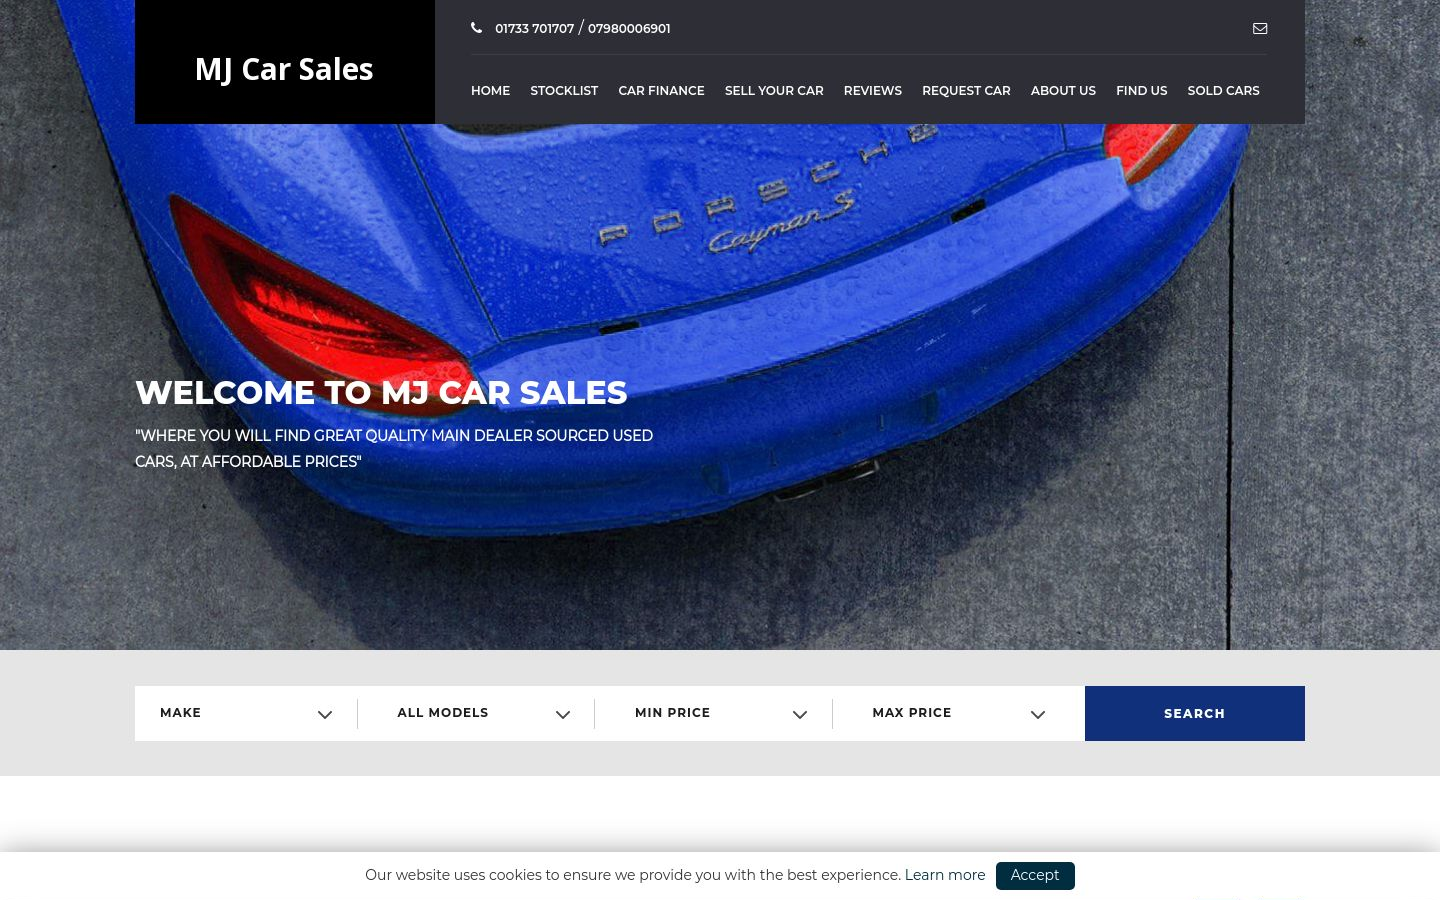Click the envelope email icon
The image size is (1440, 900).
tap(1260, 28)
